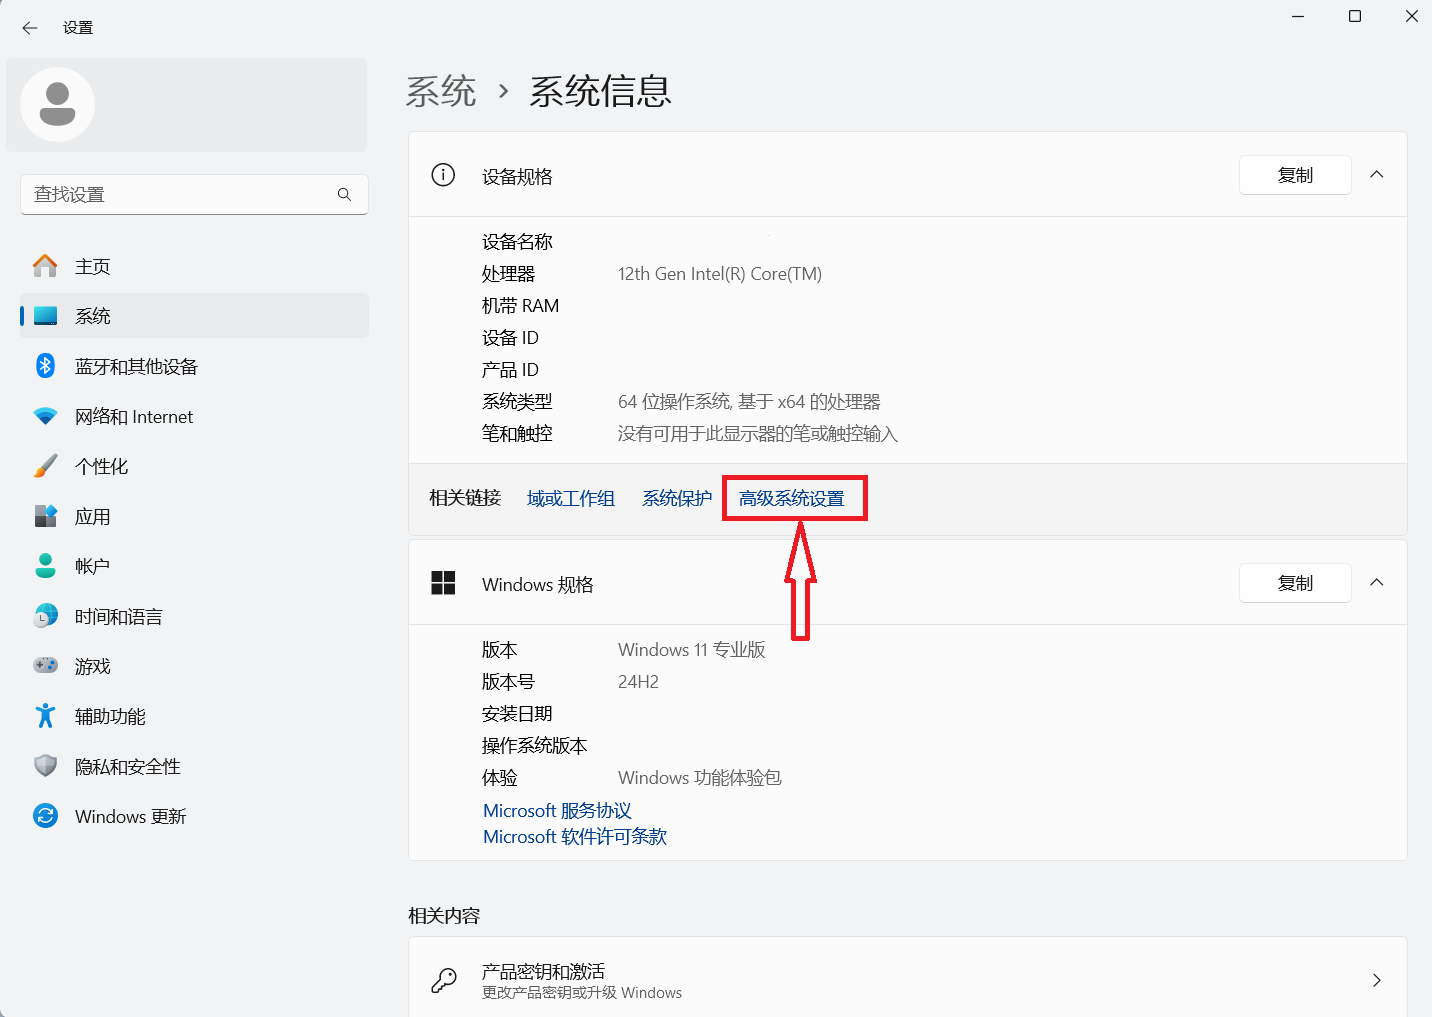Open the 应用 settings page
The height and width of the screenshot is (1017, 1432).
coord(93,516)
